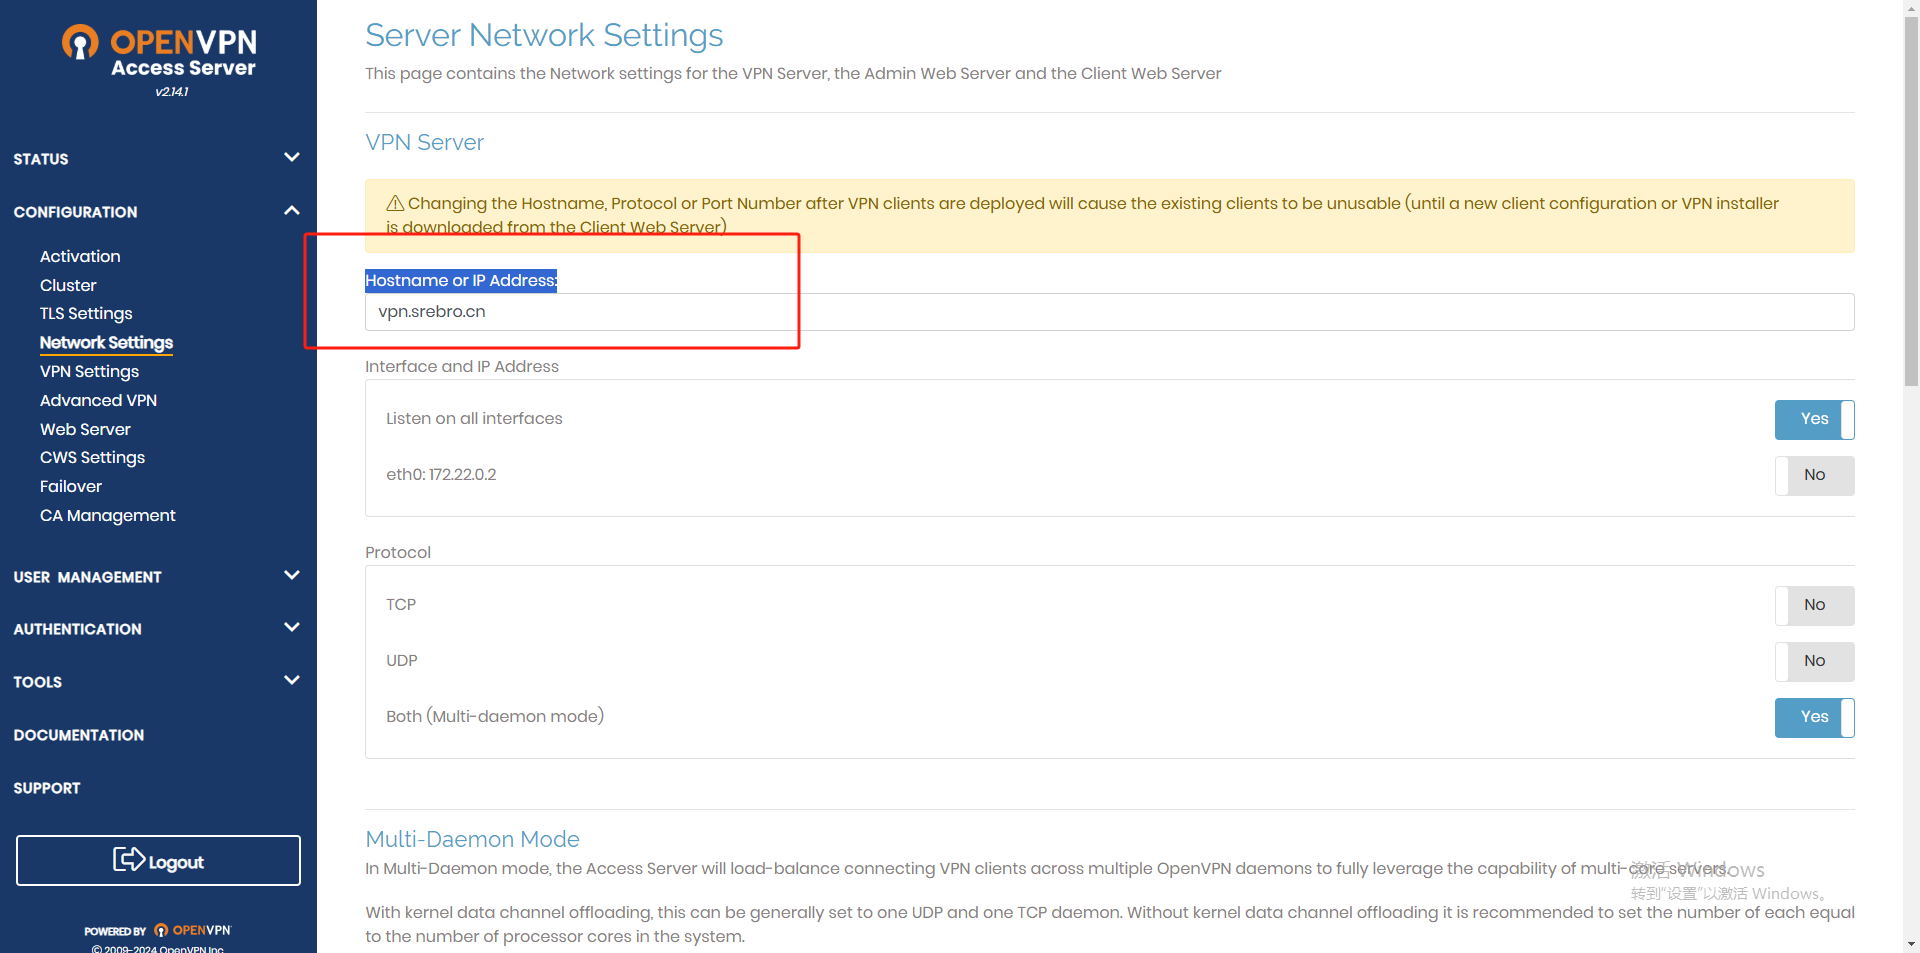Enable the UDP protocol toggle
Image resolution: width=1920 pixels, height=953 pixels.
(1814, 662)
